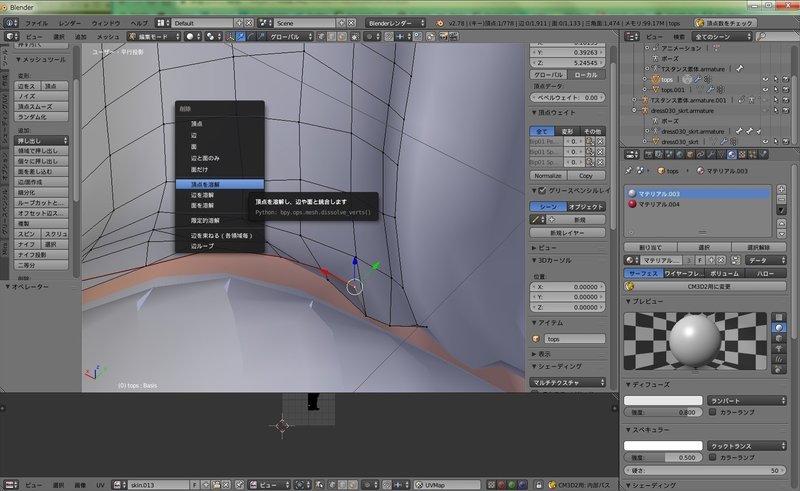Toggle renderability camera for tops.001
The width and height of the screenshot is (800, 491).
click(x=786, y=90)
